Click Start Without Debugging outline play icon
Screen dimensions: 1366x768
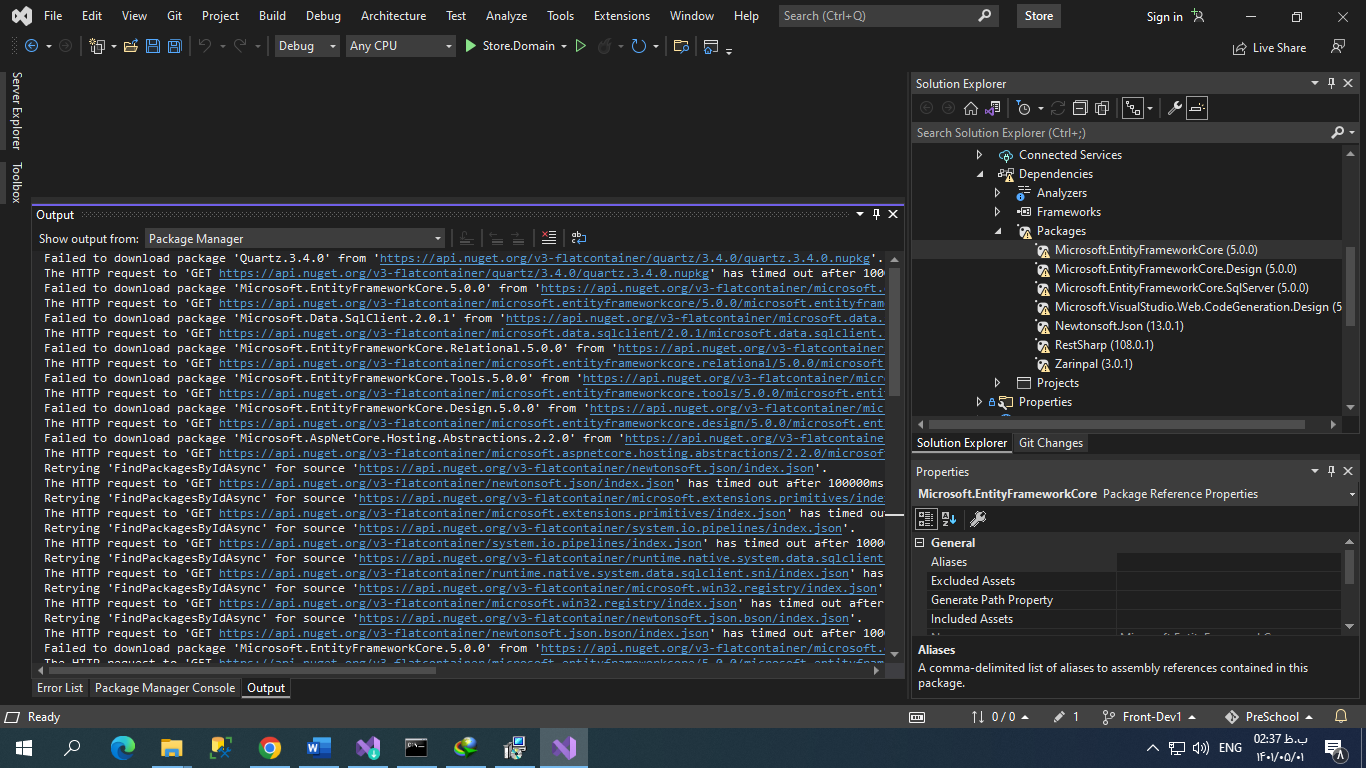tap(580, 46)
